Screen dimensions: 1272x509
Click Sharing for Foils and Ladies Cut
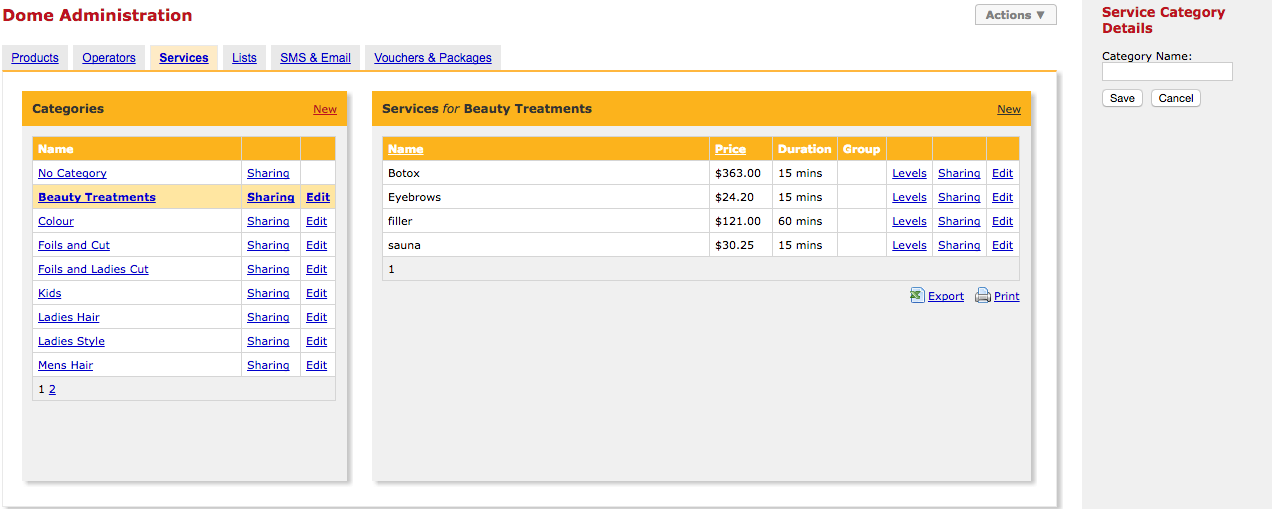[x=268, y=269]
